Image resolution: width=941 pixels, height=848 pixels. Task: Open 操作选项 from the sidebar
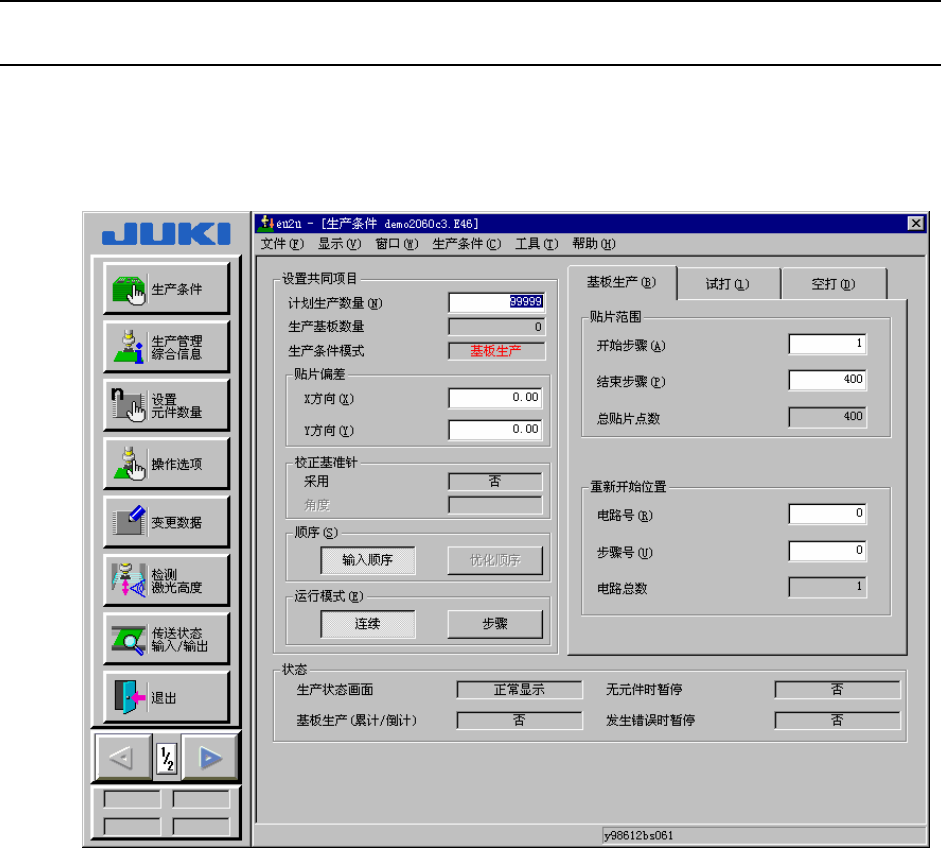point(166,464)
